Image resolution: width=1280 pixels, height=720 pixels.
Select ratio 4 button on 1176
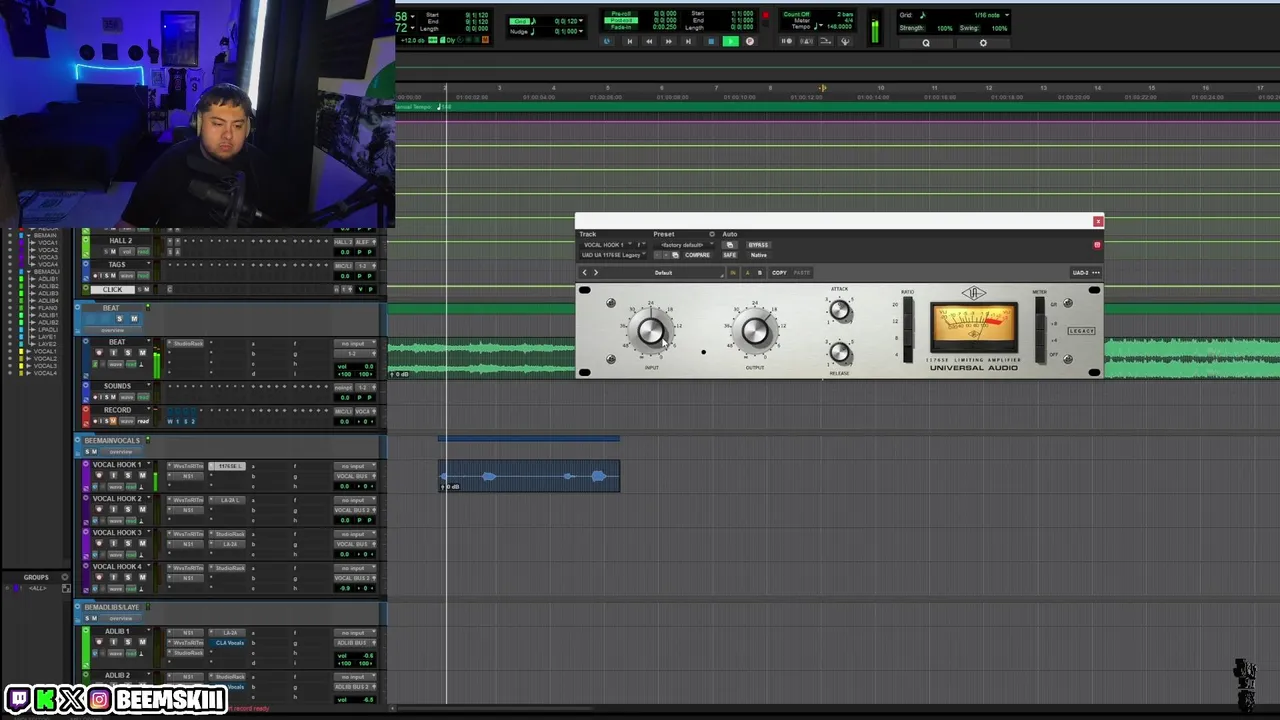(908, 355)
